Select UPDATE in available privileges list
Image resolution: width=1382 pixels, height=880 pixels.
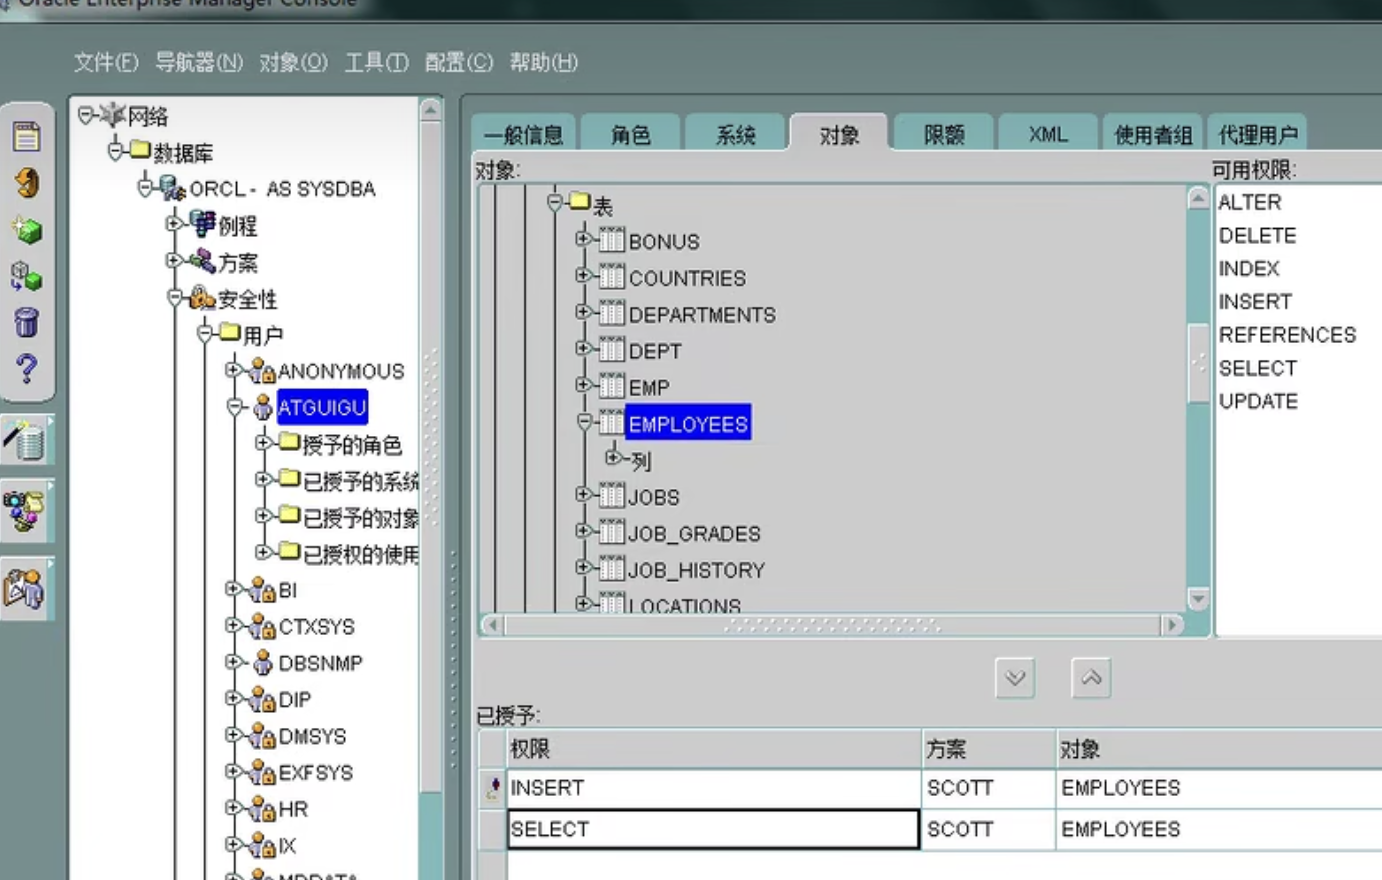[x=1258, y=401]
